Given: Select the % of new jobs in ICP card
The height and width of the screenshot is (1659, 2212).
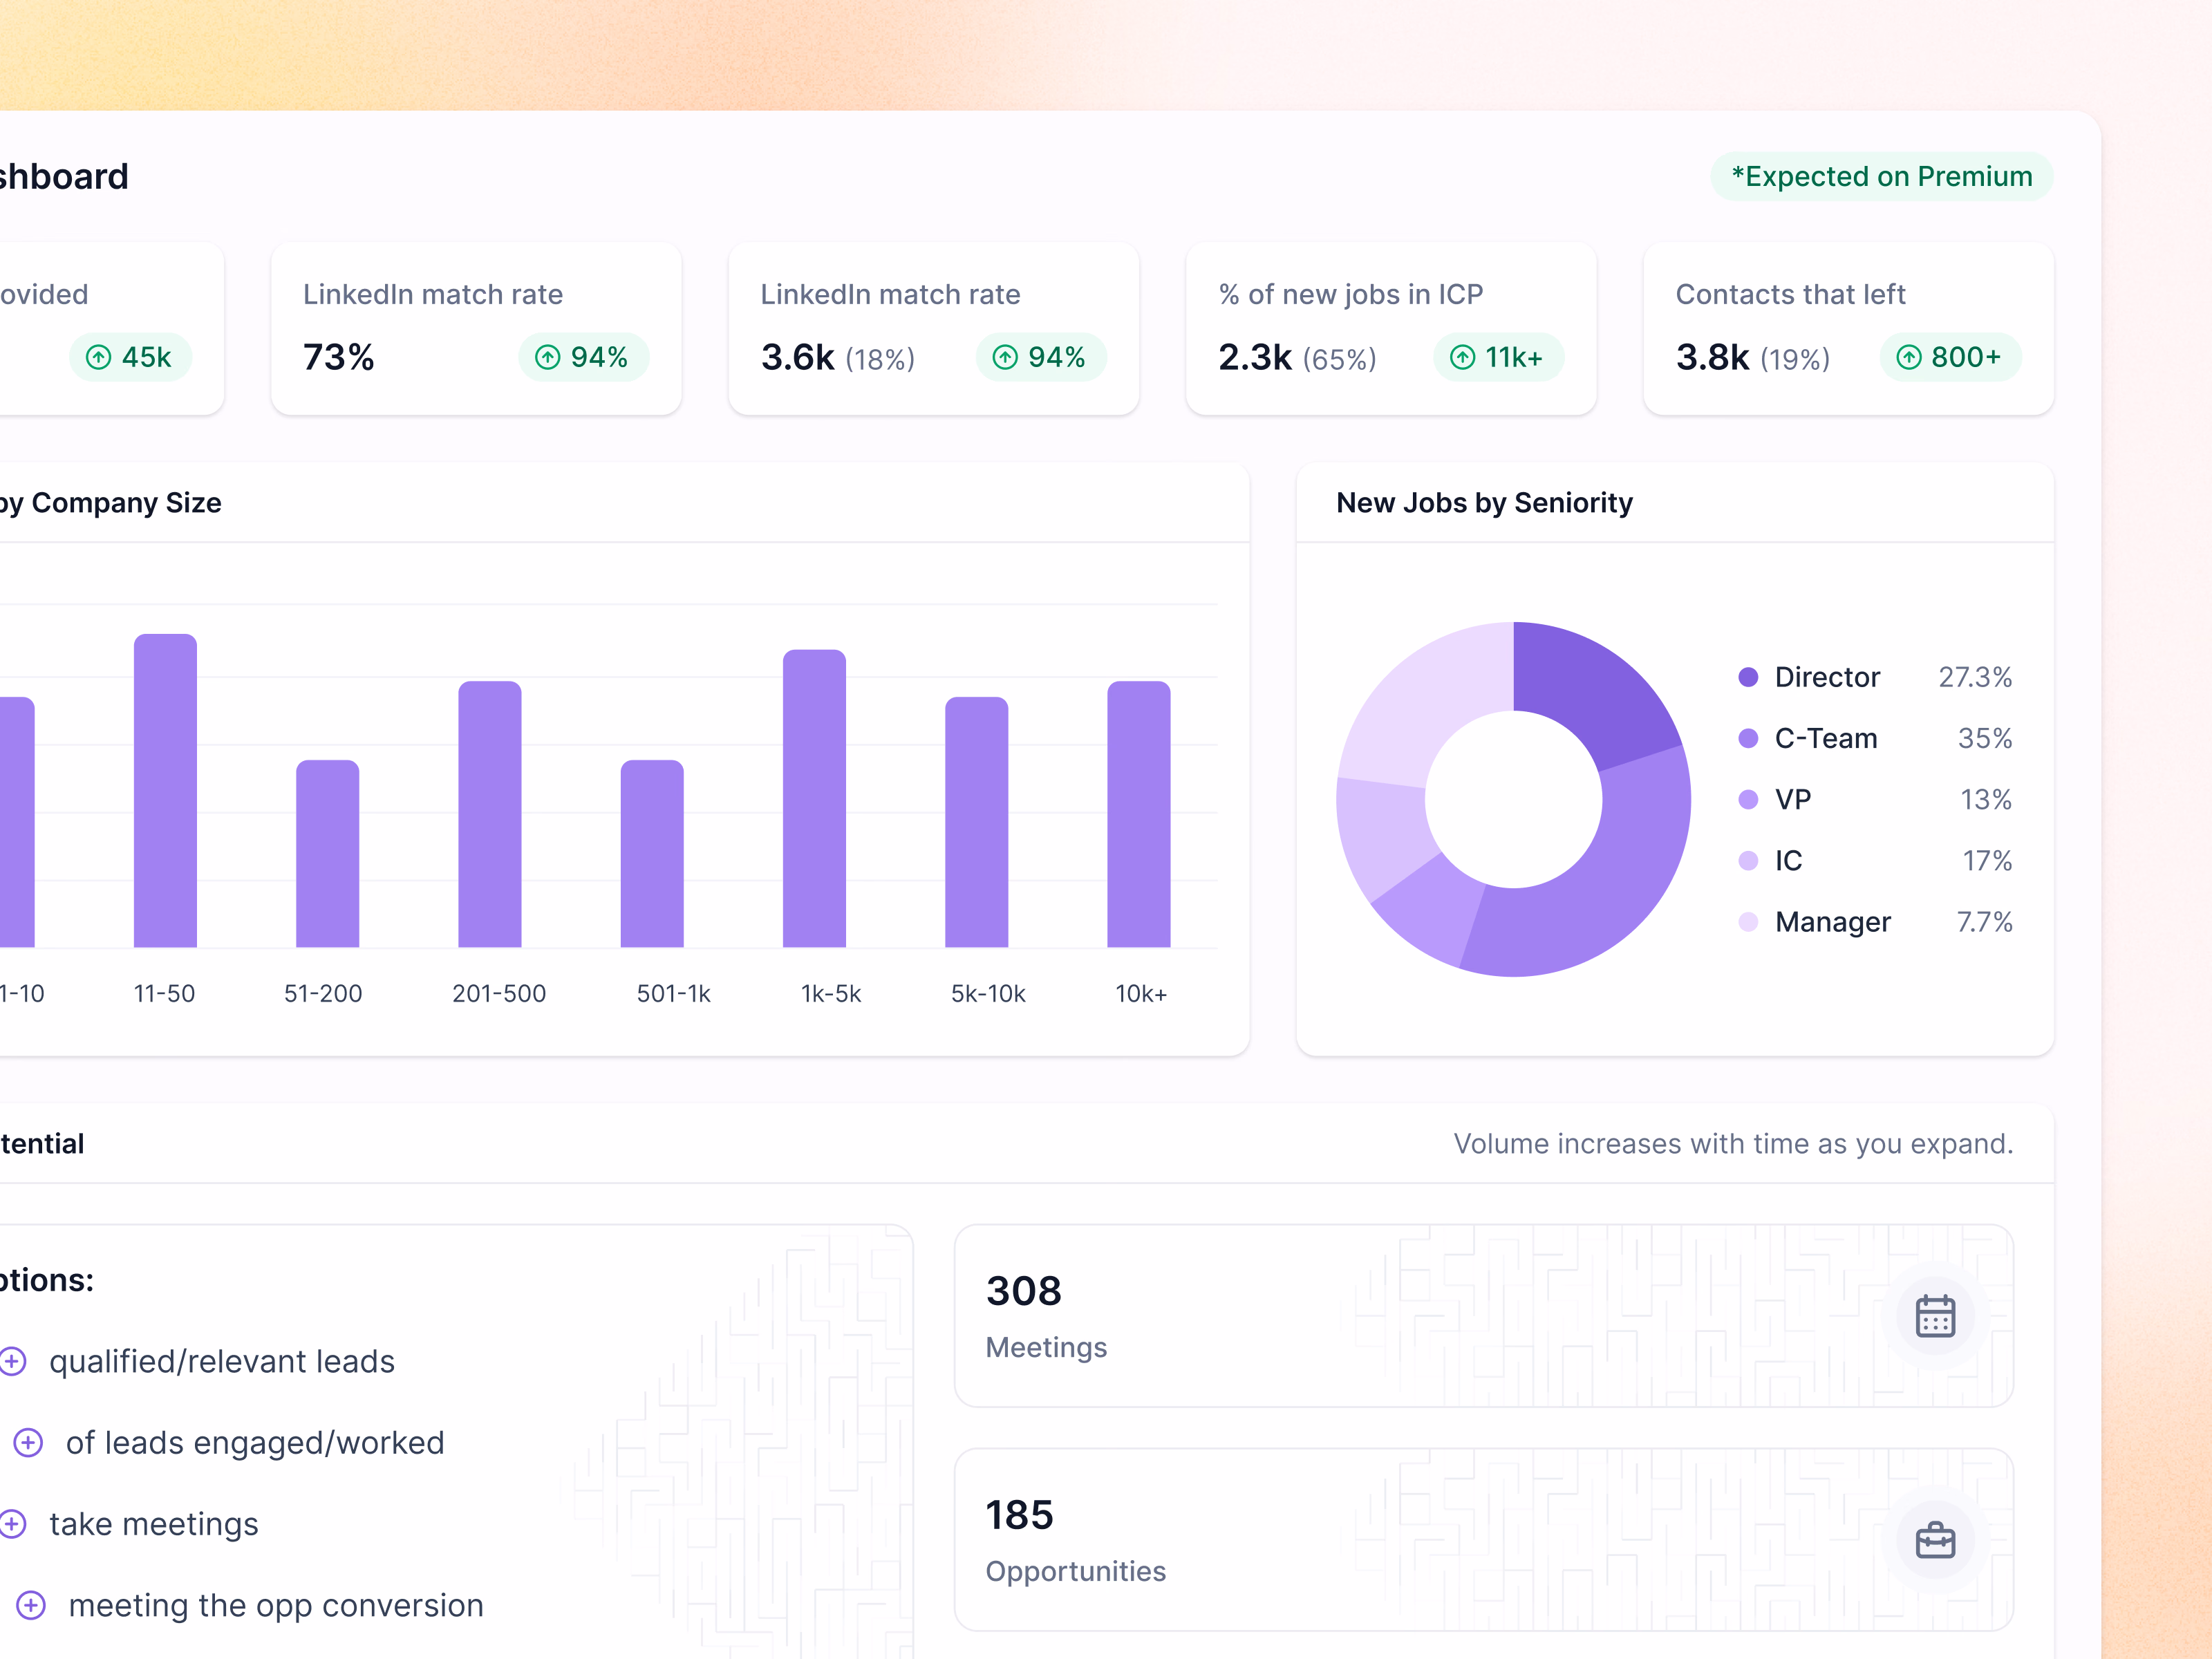Looking at the screenshot, I should click(1391, 328).
